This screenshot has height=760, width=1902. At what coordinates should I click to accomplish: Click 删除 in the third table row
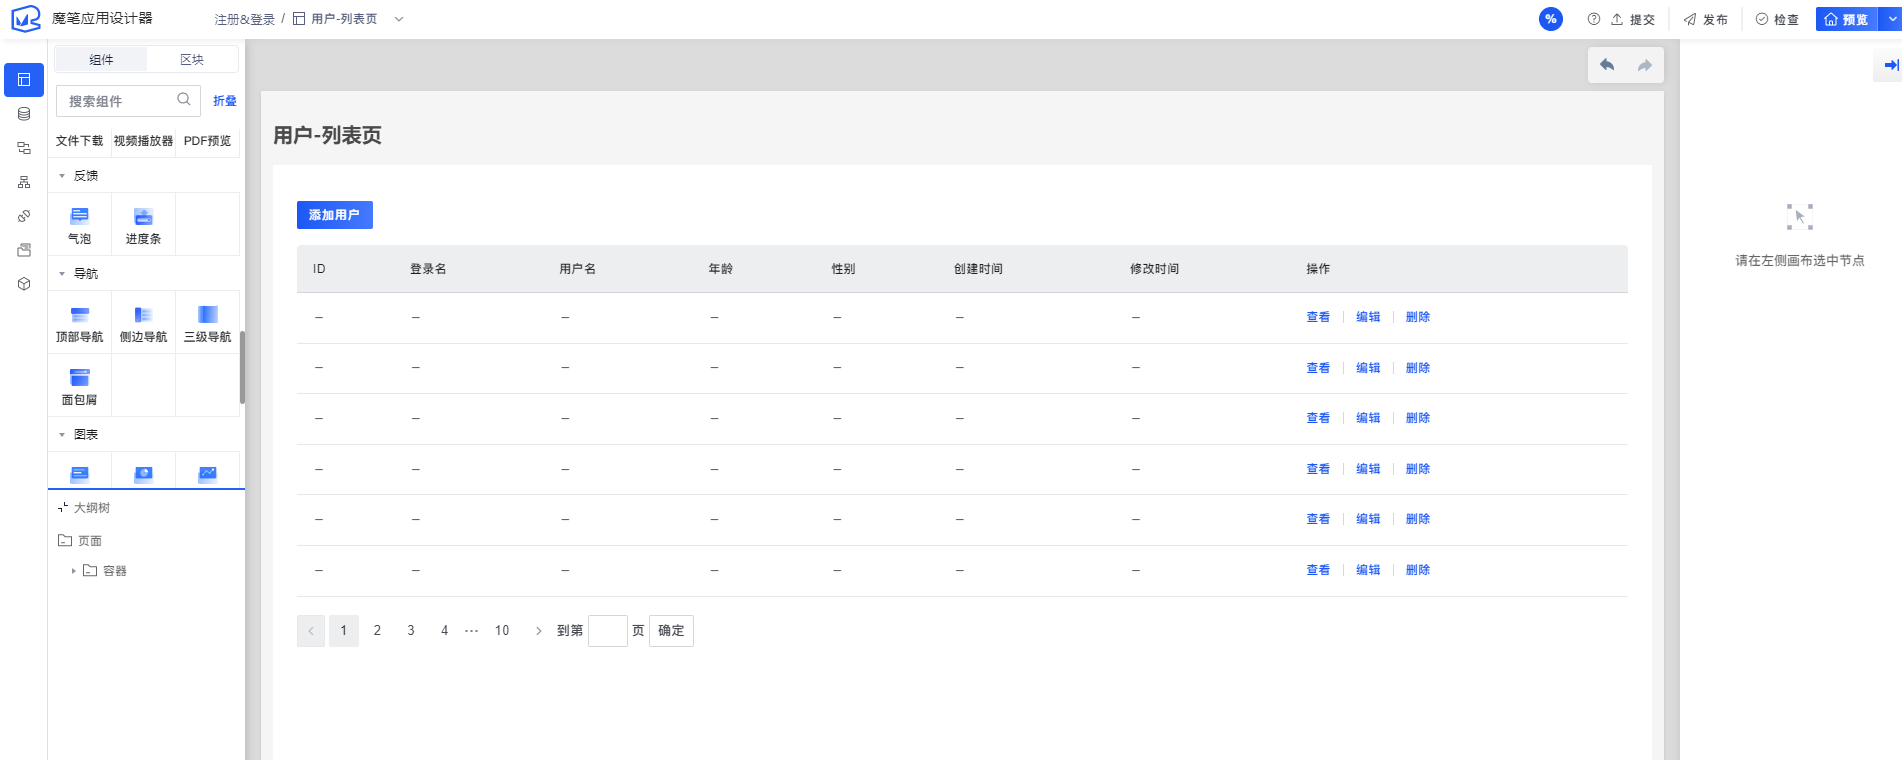(1418, 418)
